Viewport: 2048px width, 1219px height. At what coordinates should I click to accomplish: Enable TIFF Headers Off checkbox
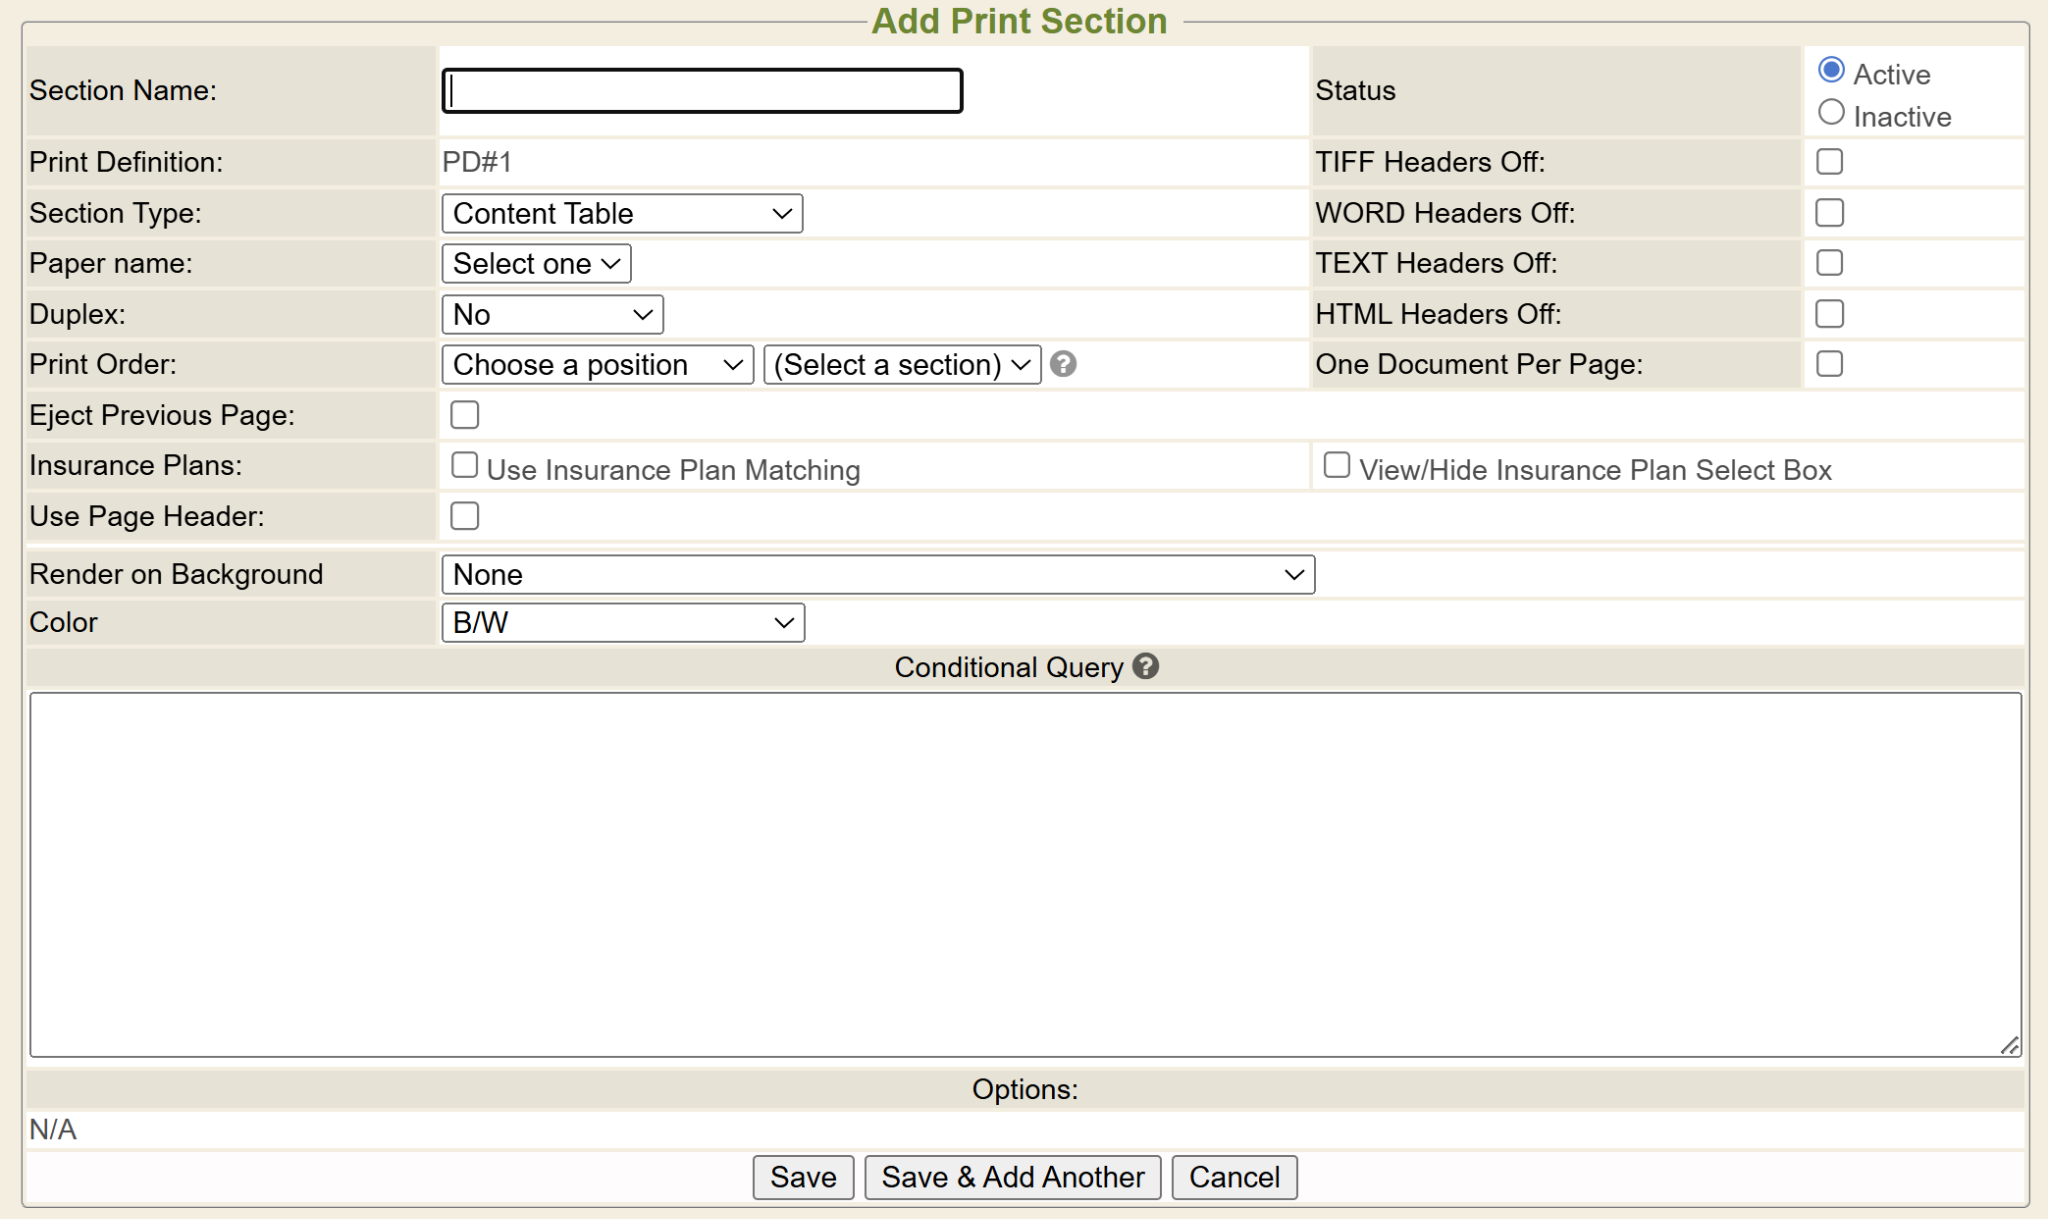click(x=1829, y=162)
